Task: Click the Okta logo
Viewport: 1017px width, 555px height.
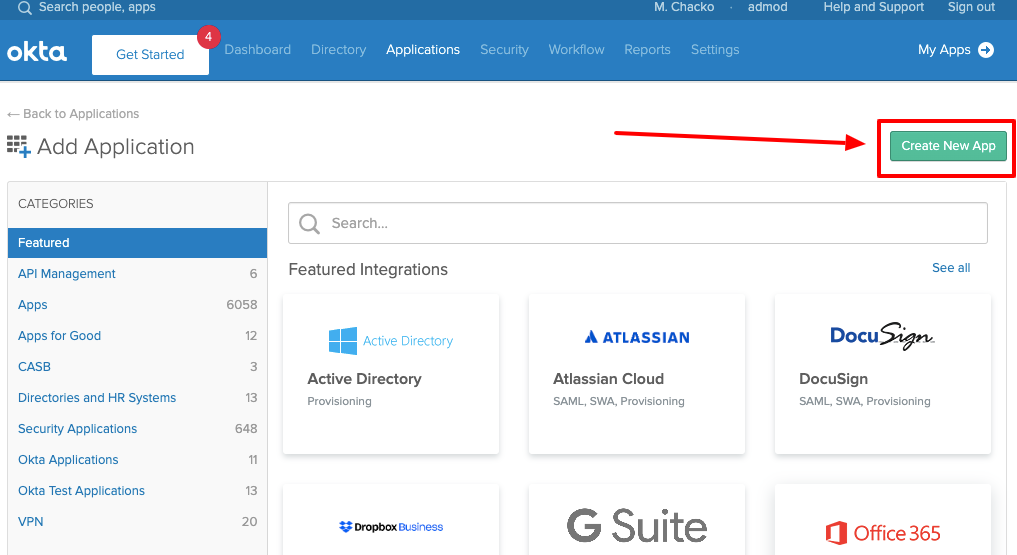Action: click(37, 52)
